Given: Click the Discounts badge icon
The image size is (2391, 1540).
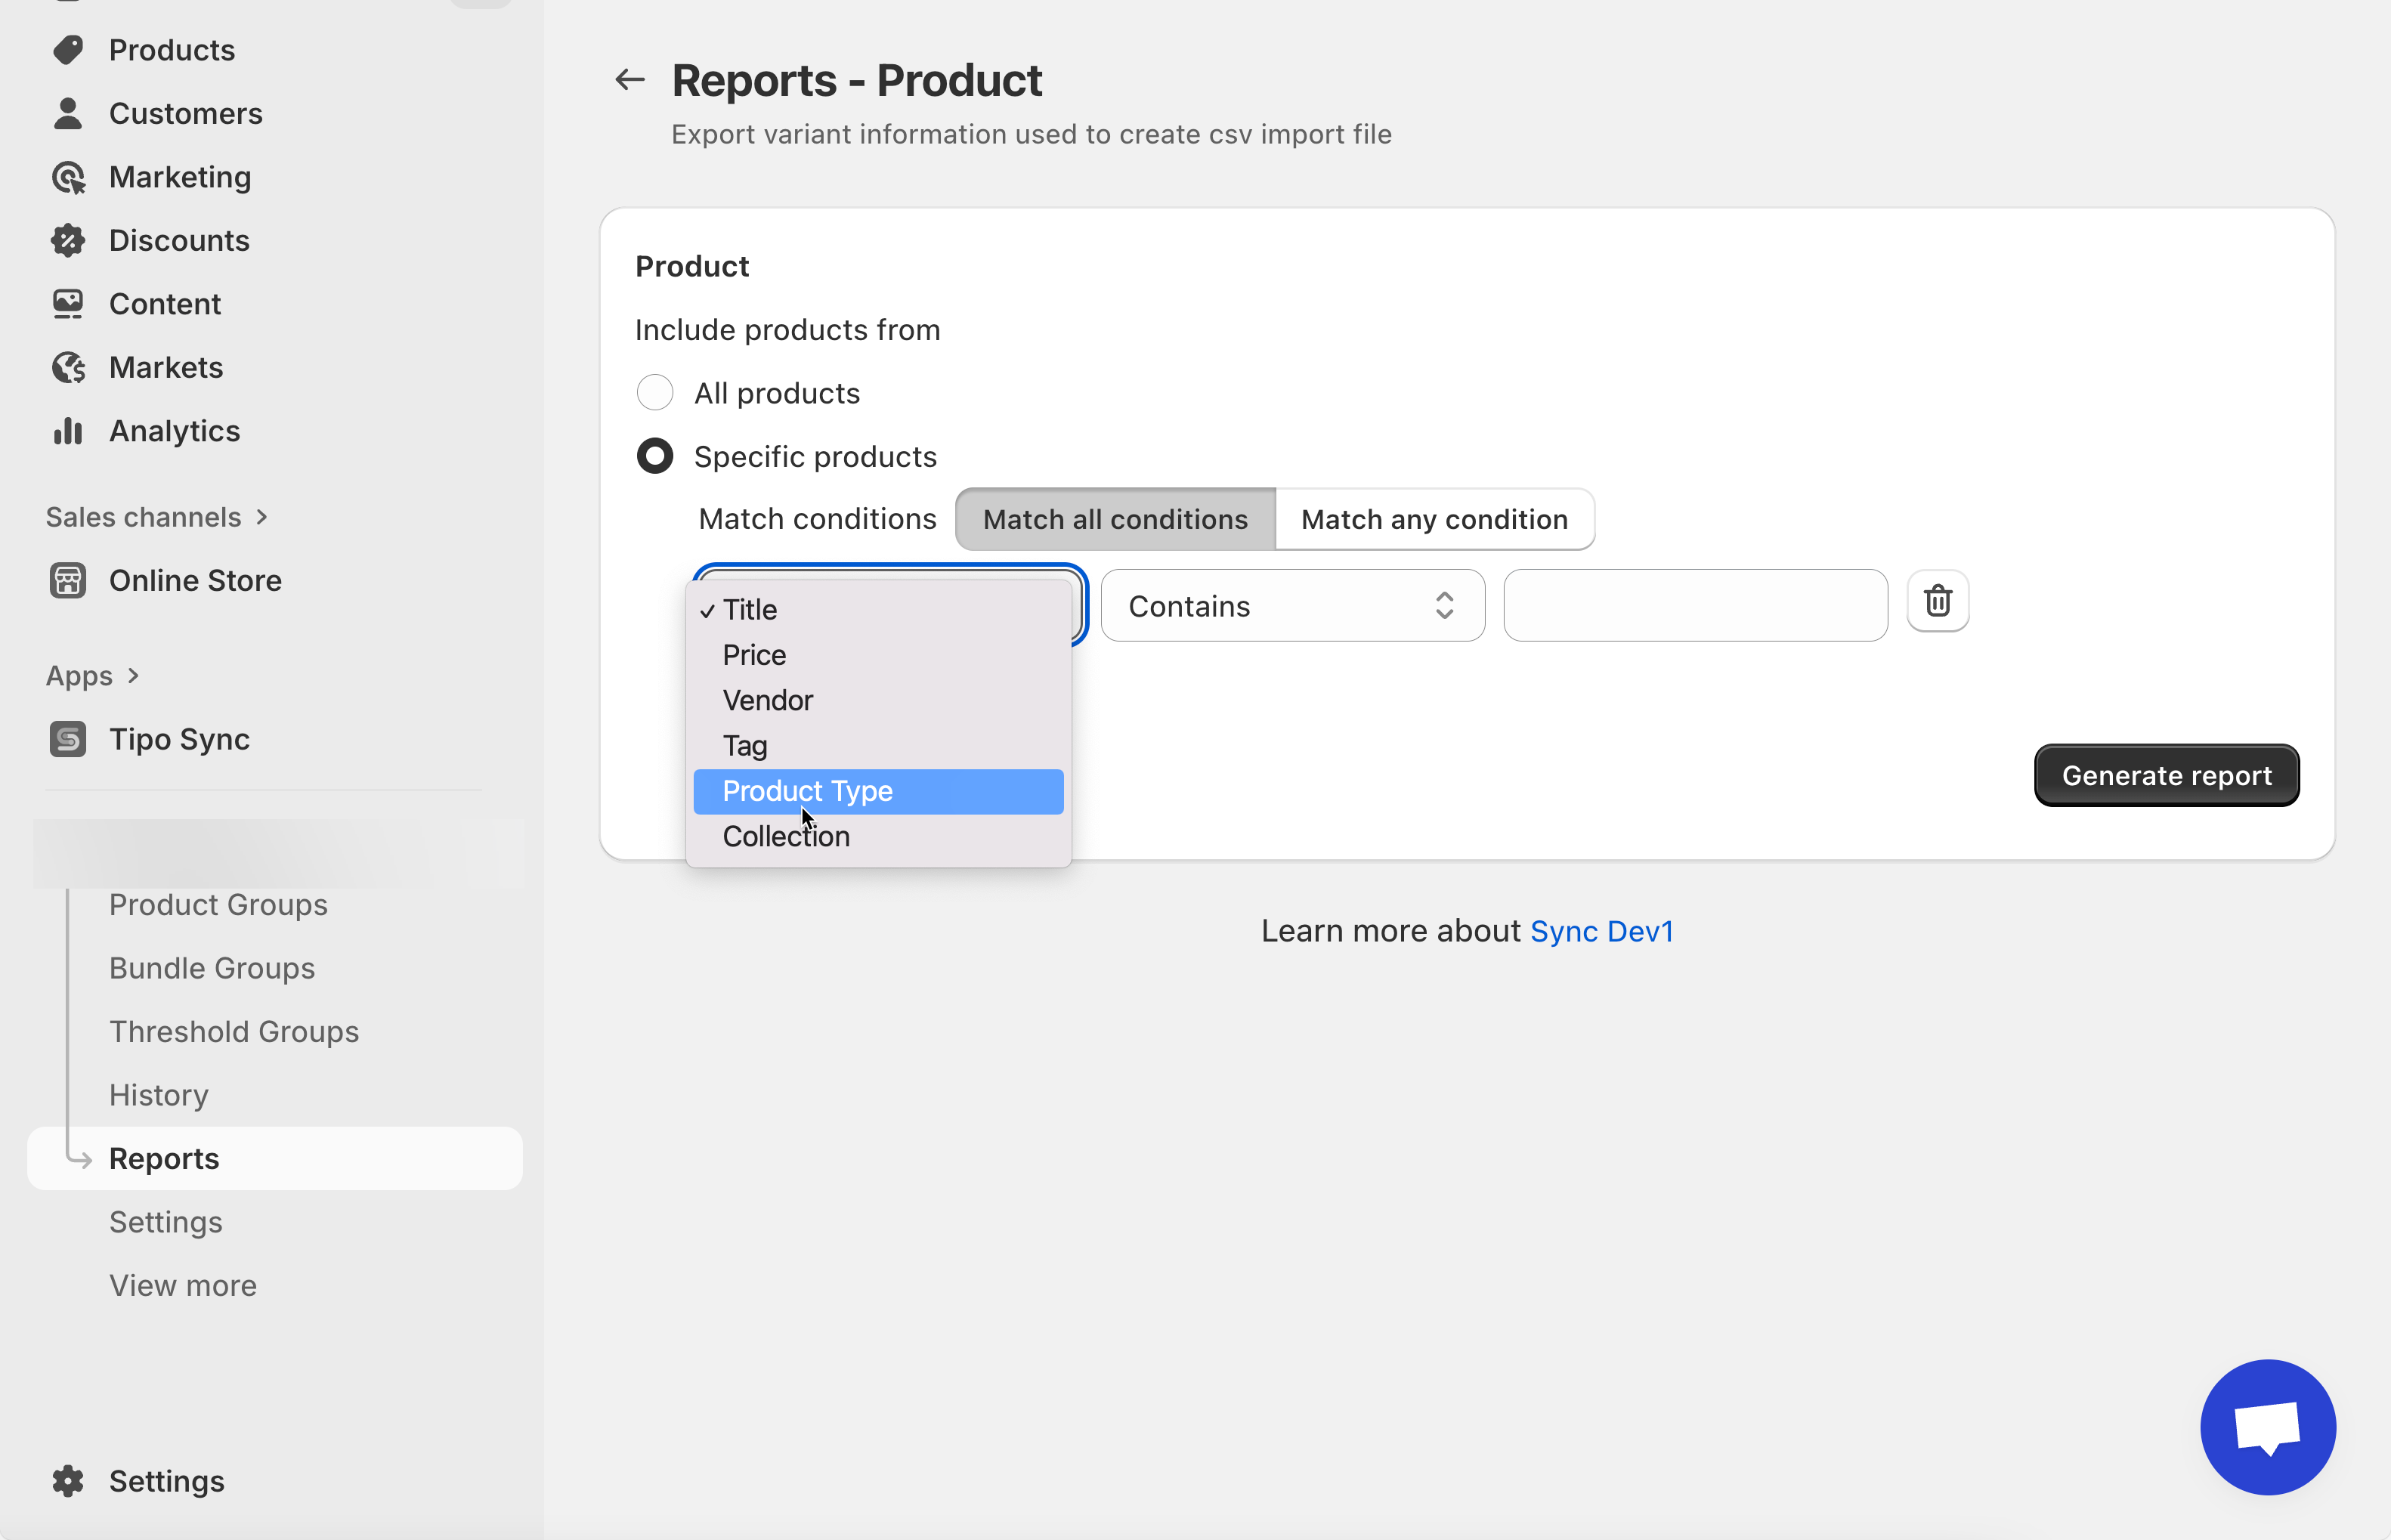Looking at the screenshot, I should pyautogui.click(x=68, y=240).
